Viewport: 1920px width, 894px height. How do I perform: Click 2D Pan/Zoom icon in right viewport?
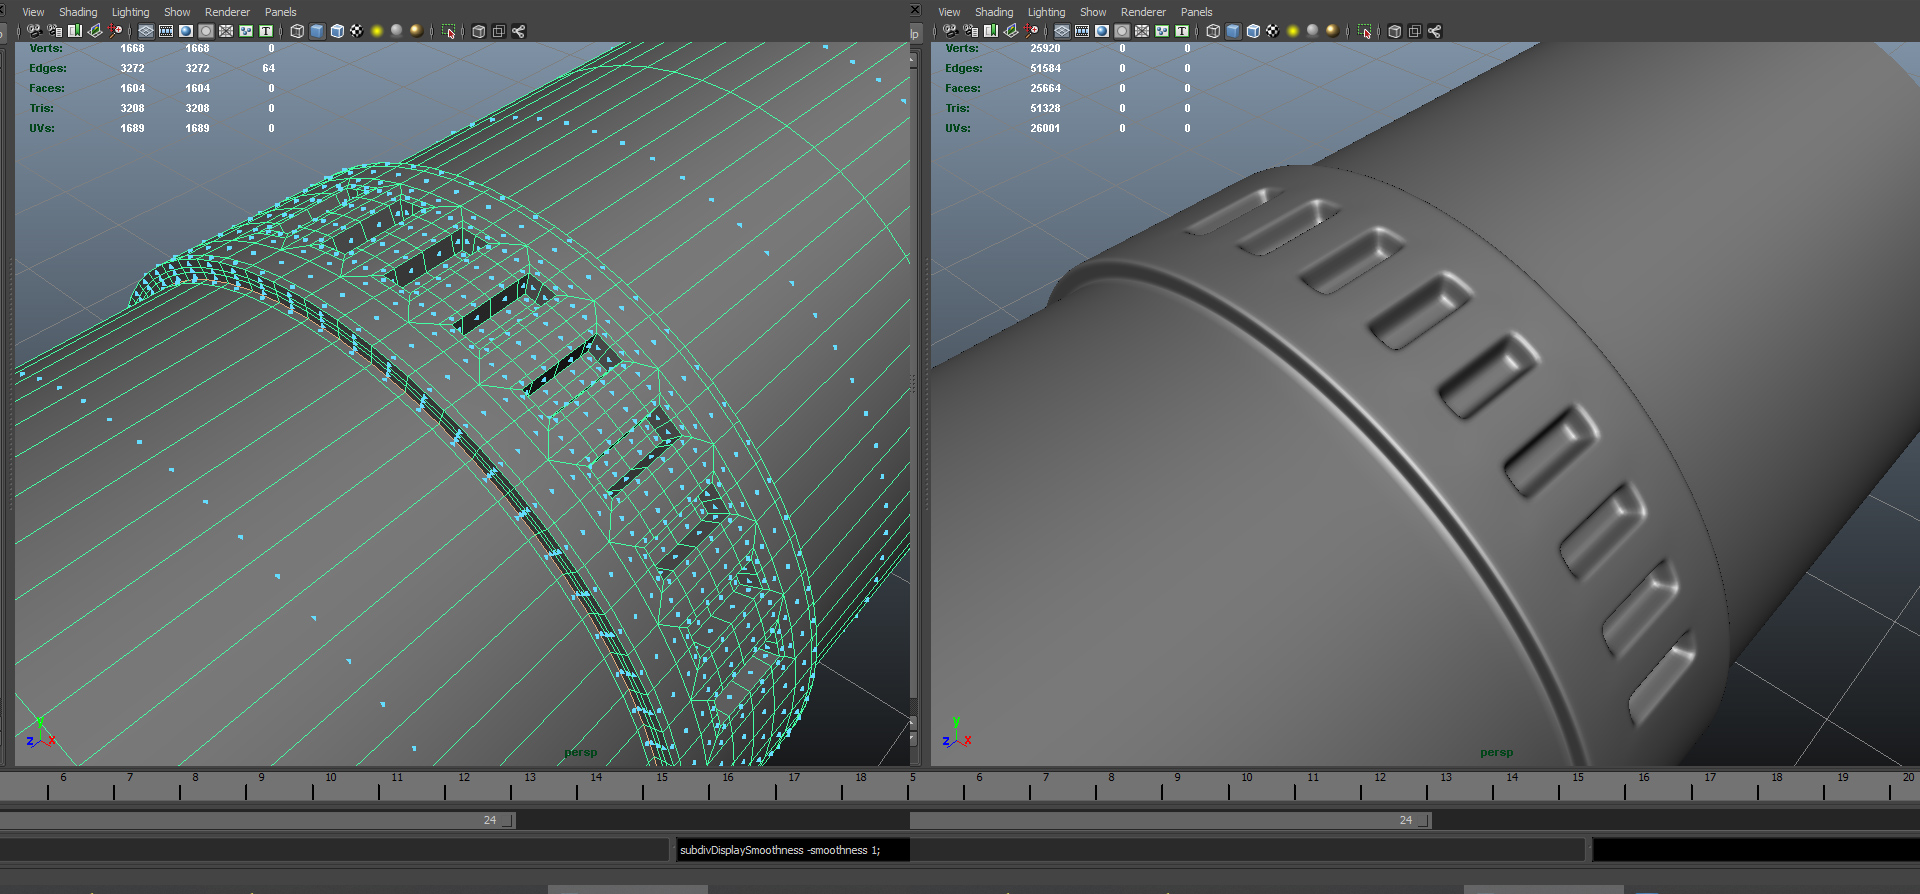point(1031,31)
